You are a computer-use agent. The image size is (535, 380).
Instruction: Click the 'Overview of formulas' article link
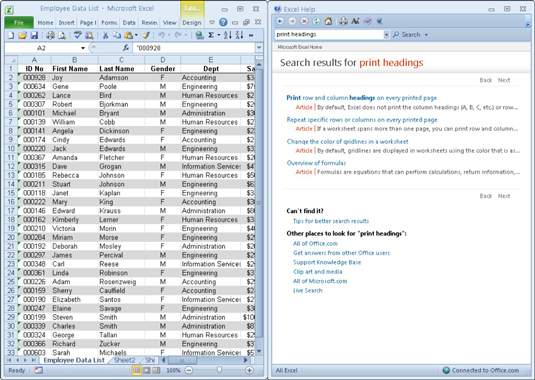tap(316, 163)
